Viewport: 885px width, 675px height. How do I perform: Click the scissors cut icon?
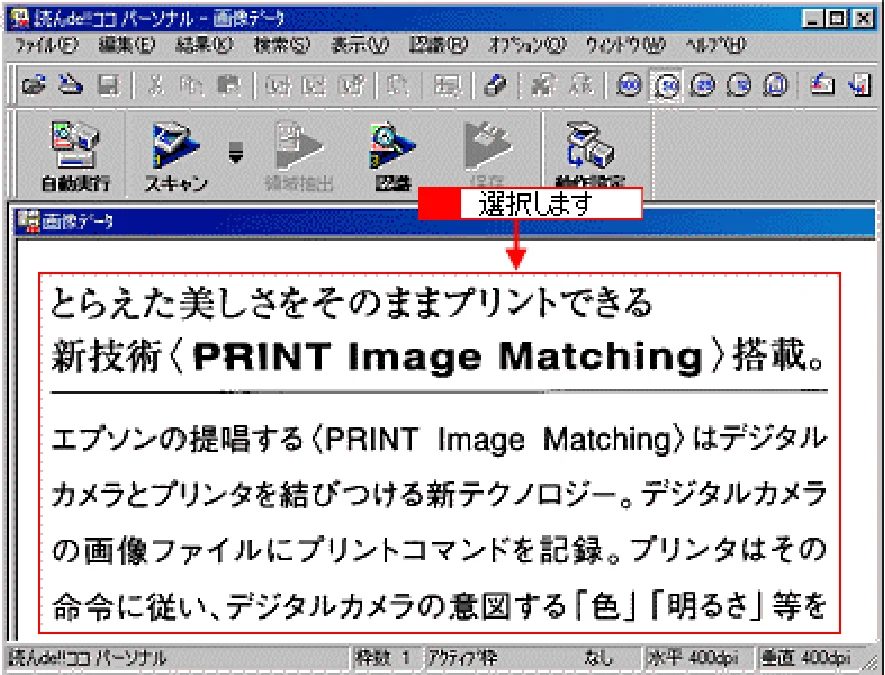(156, 85)
